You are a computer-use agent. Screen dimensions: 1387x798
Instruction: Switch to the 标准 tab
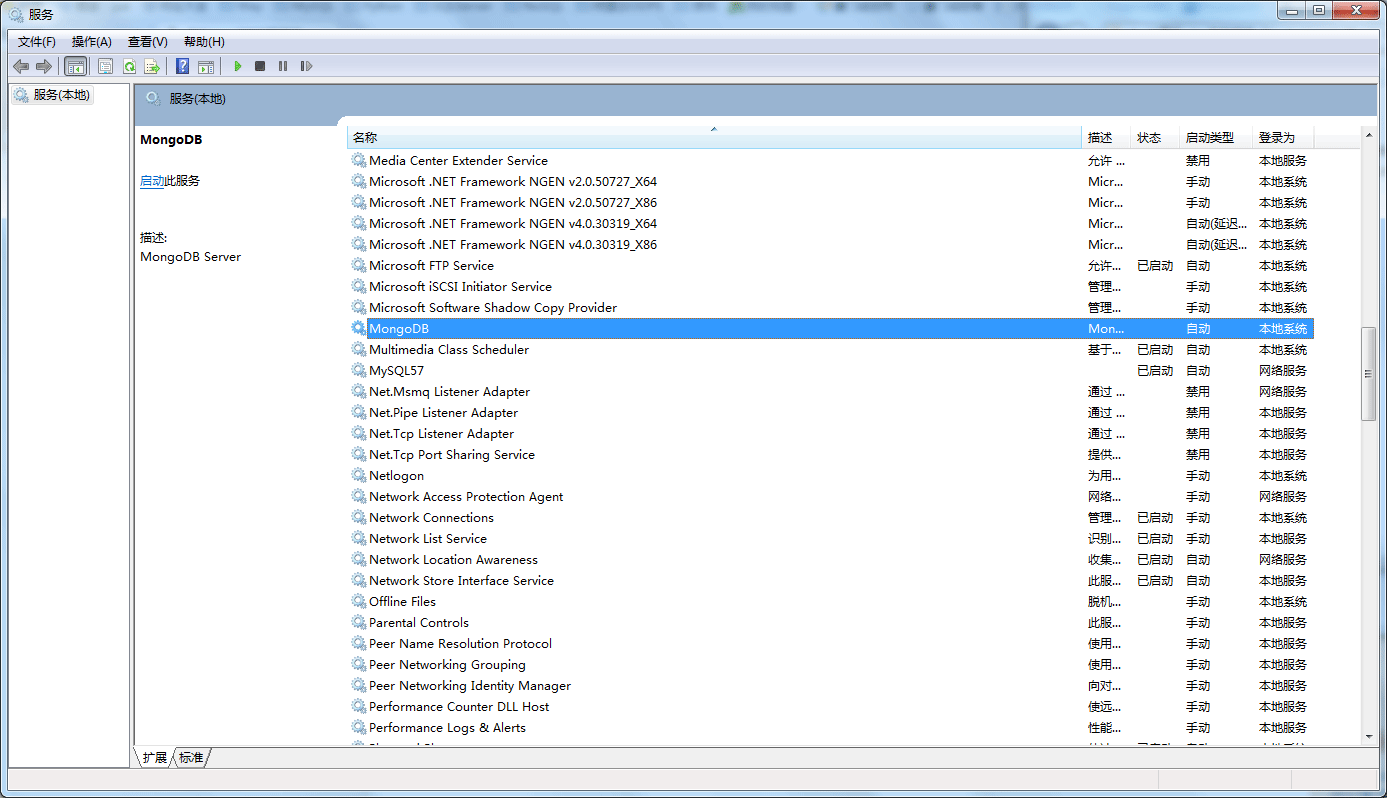tap(191, 758)
